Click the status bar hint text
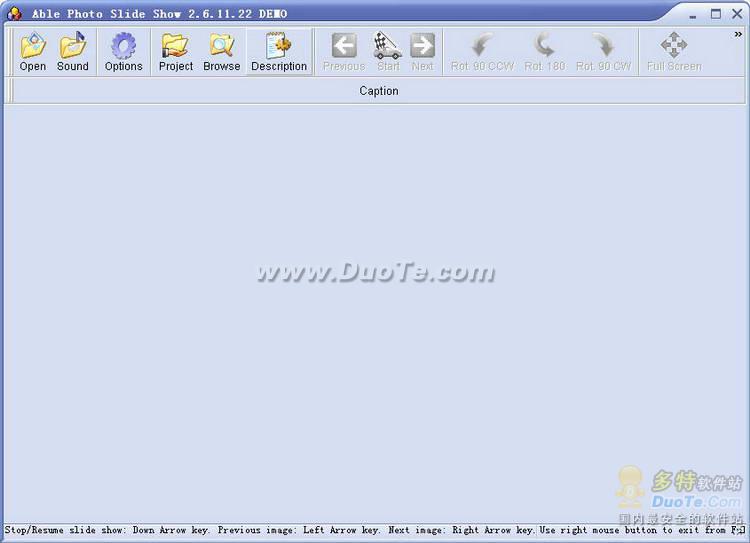This screenshot has width=750, height=543. click(375, 530)
